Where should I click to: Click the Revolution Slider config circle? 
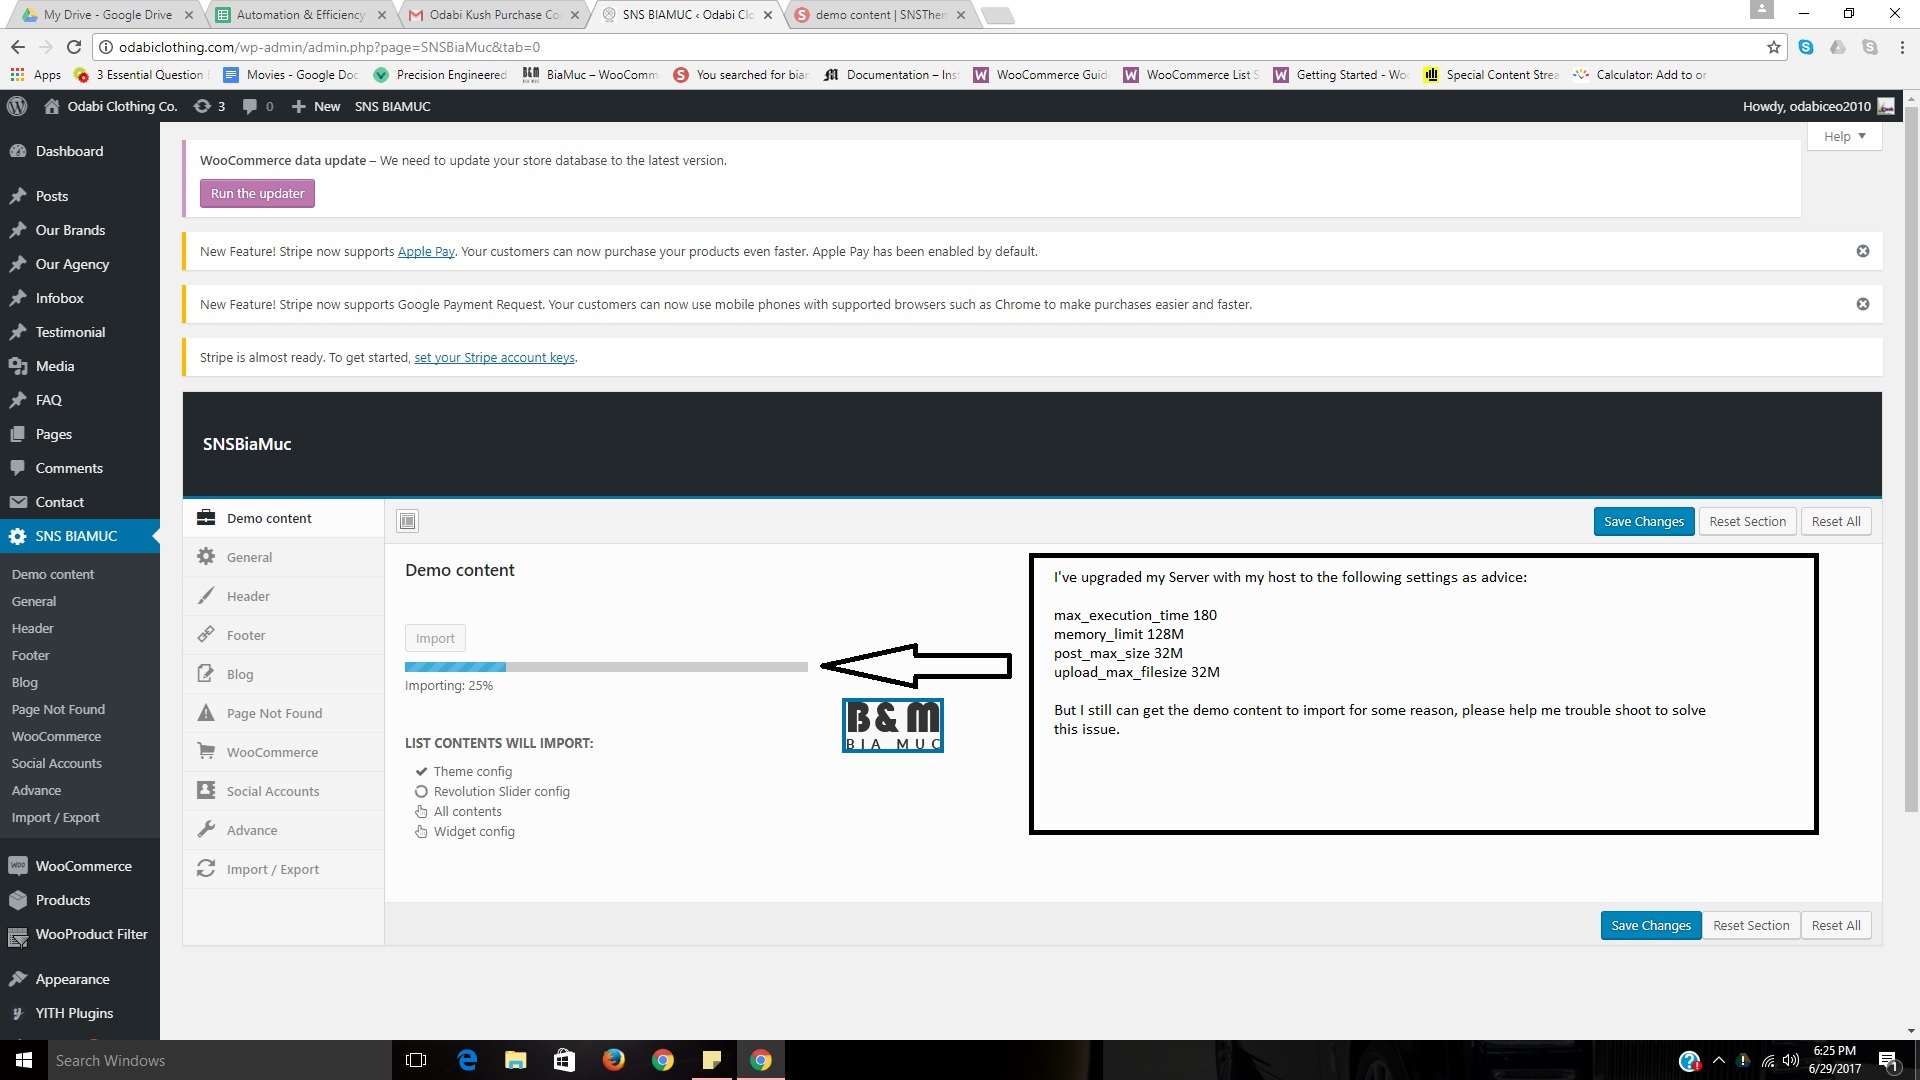(421, 791)
